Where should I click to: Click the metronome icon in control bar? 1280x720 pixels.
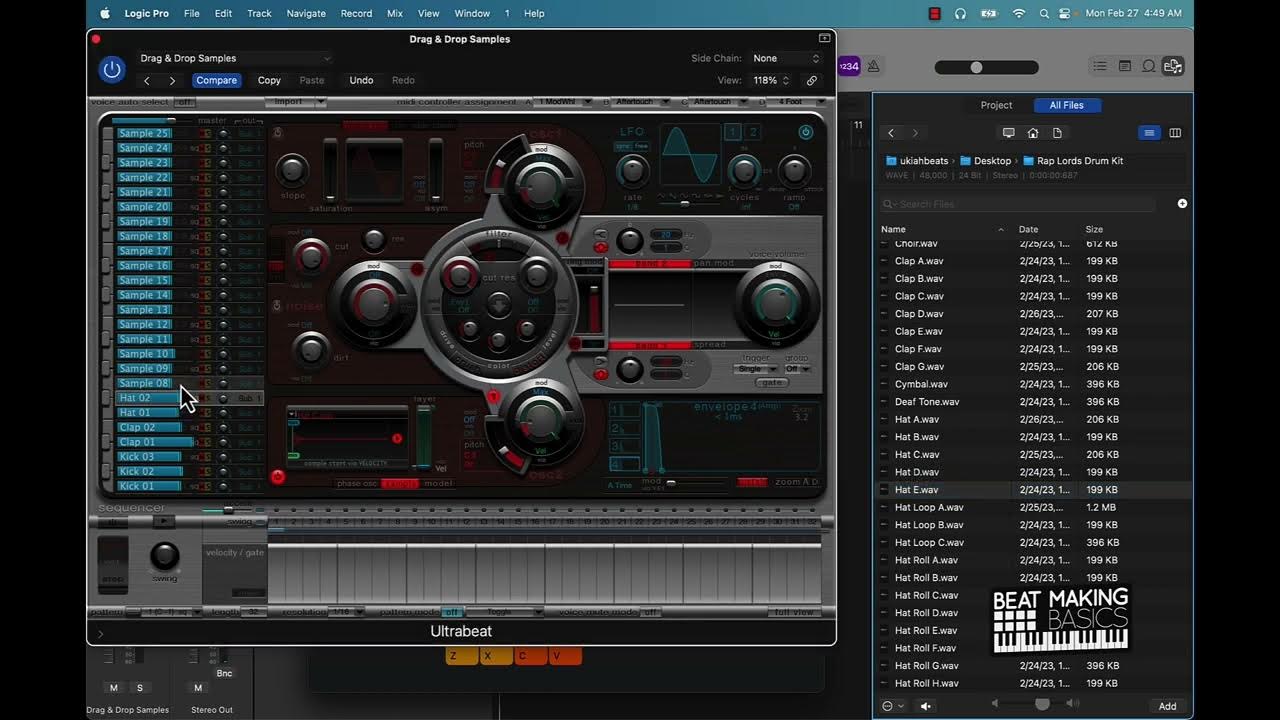pyautogui.click(x=873, y=66)
